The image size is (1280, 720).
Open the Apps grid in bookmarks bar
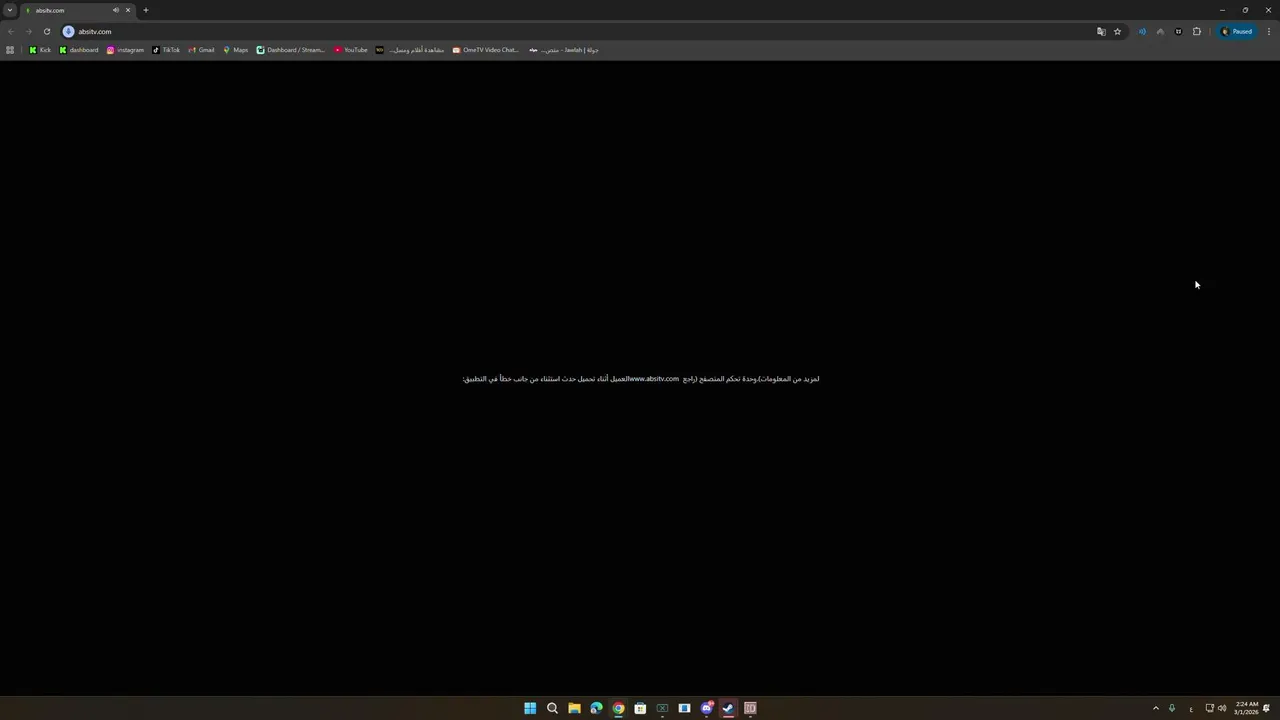(10, 50)
